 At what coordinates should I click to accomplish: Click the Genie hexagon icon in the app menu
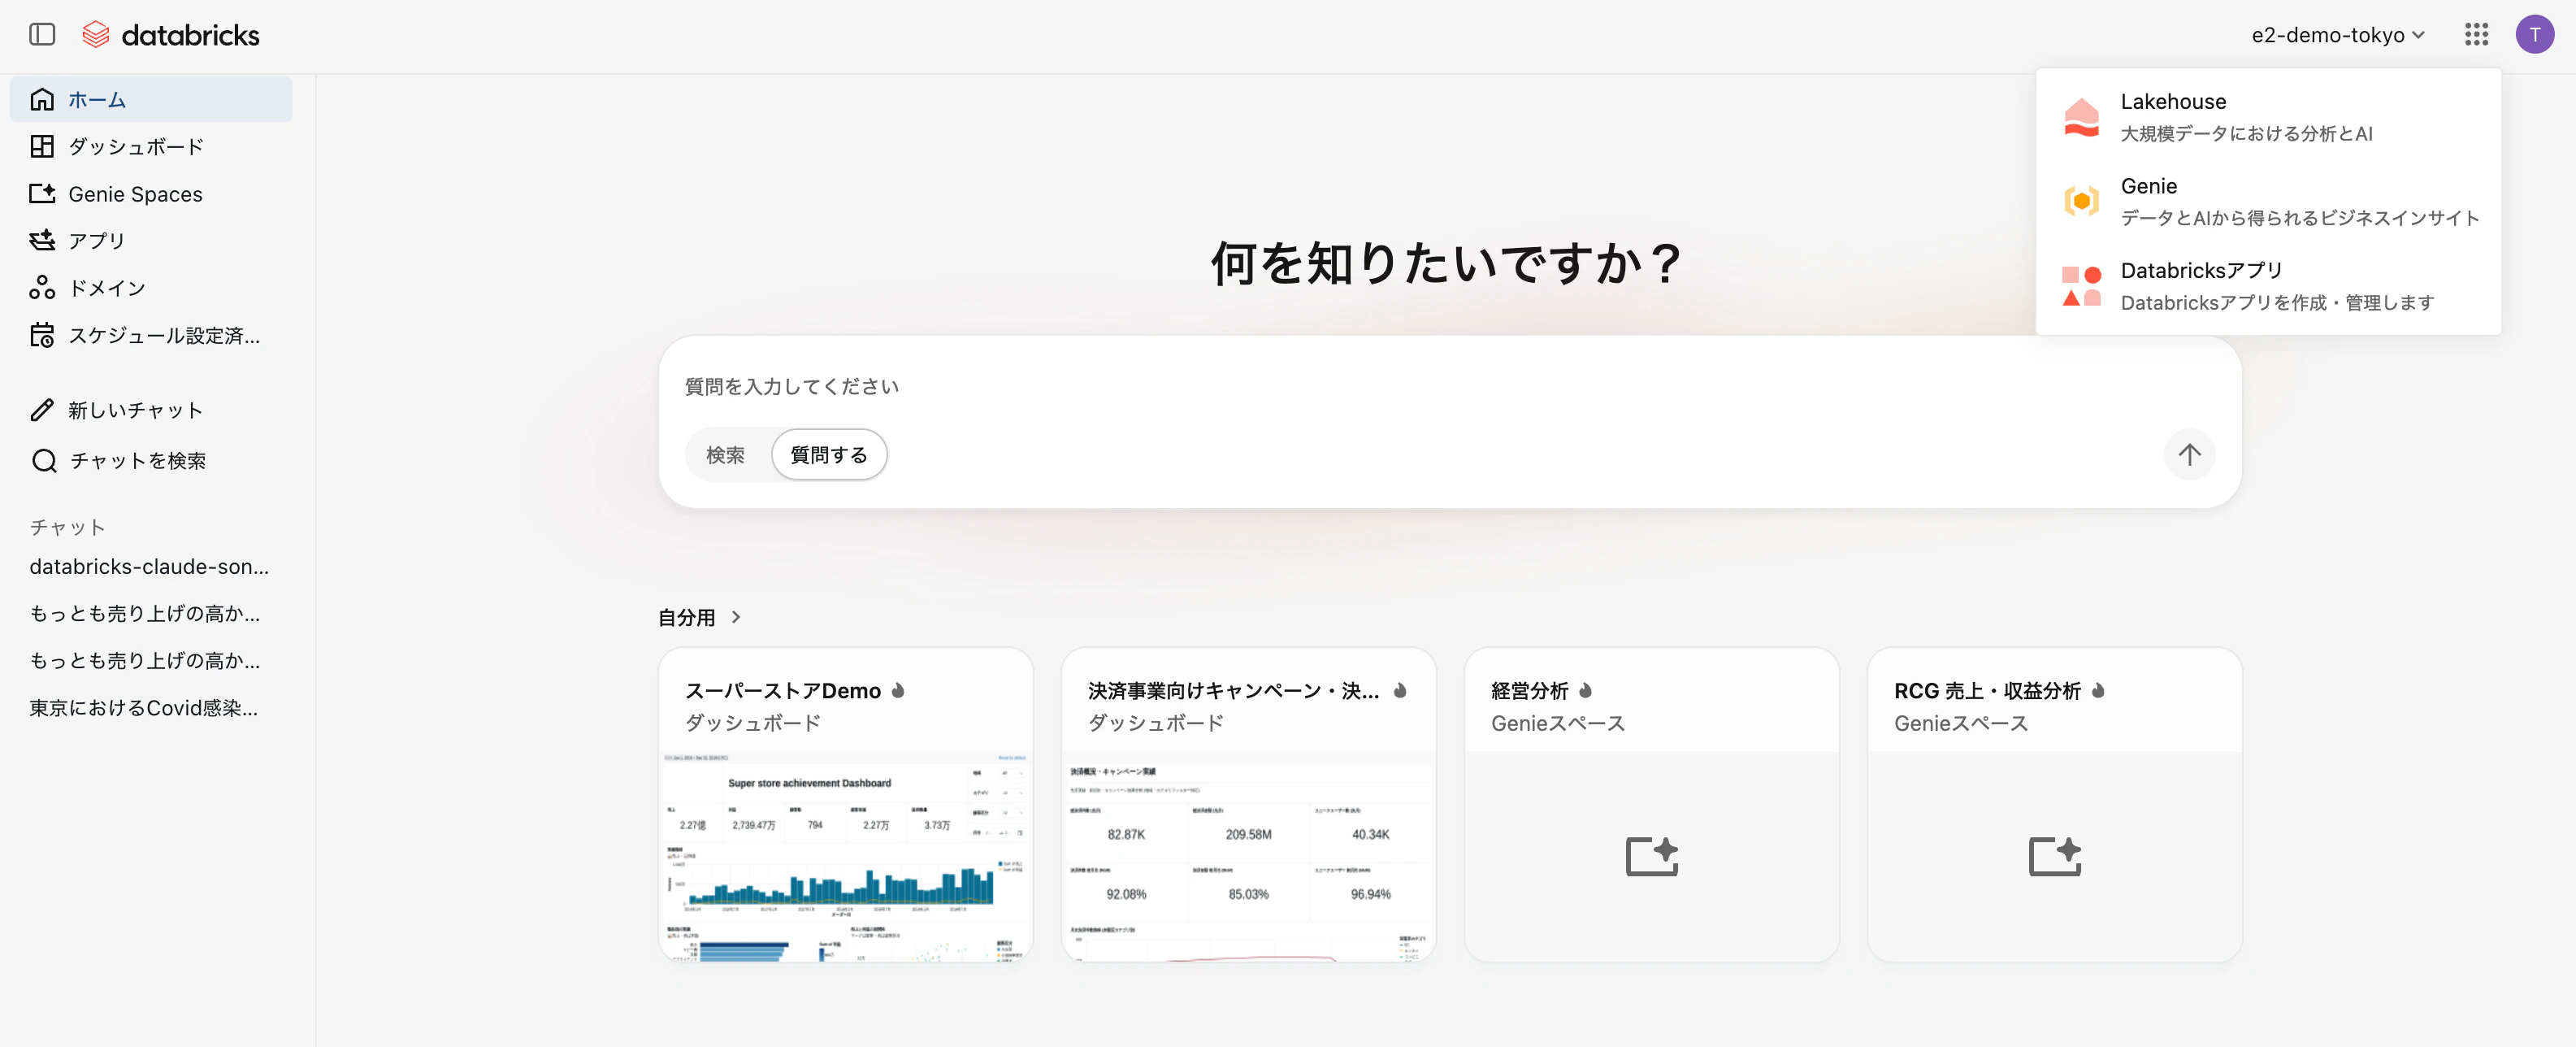point(2081,201)
